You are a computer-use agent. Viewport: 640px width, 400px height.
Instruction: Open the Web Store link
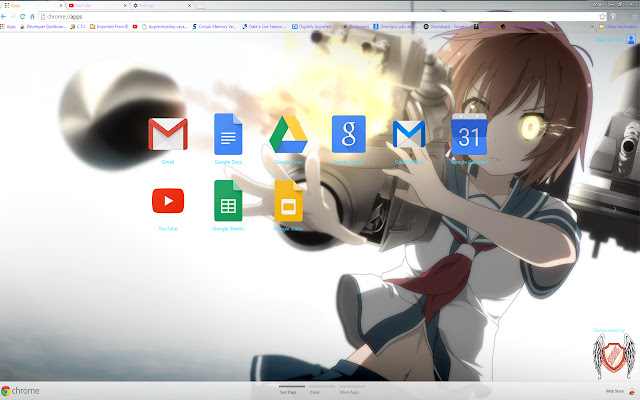coord(620,391)
